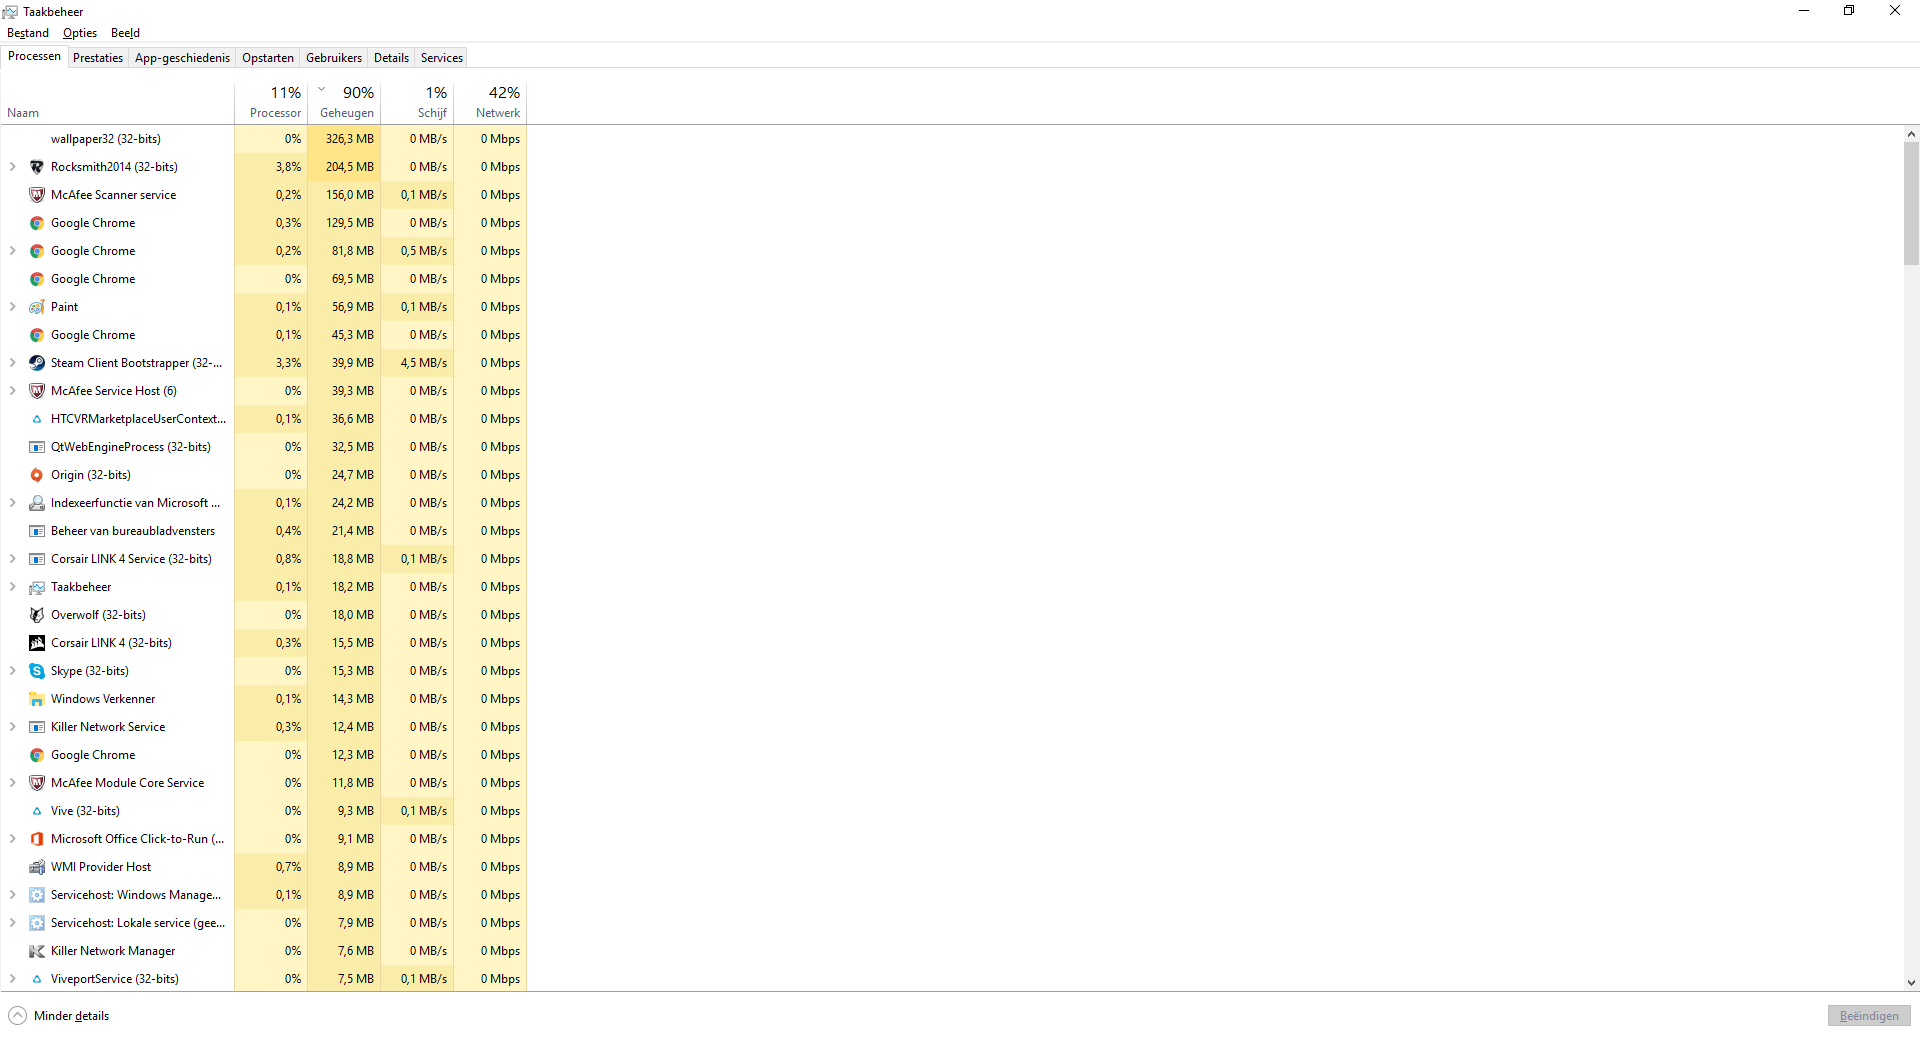This screenshot has height=1040, width=1920.
Task: Expand the Corsair LINK 4 Service group
Action: coord(12,559)
